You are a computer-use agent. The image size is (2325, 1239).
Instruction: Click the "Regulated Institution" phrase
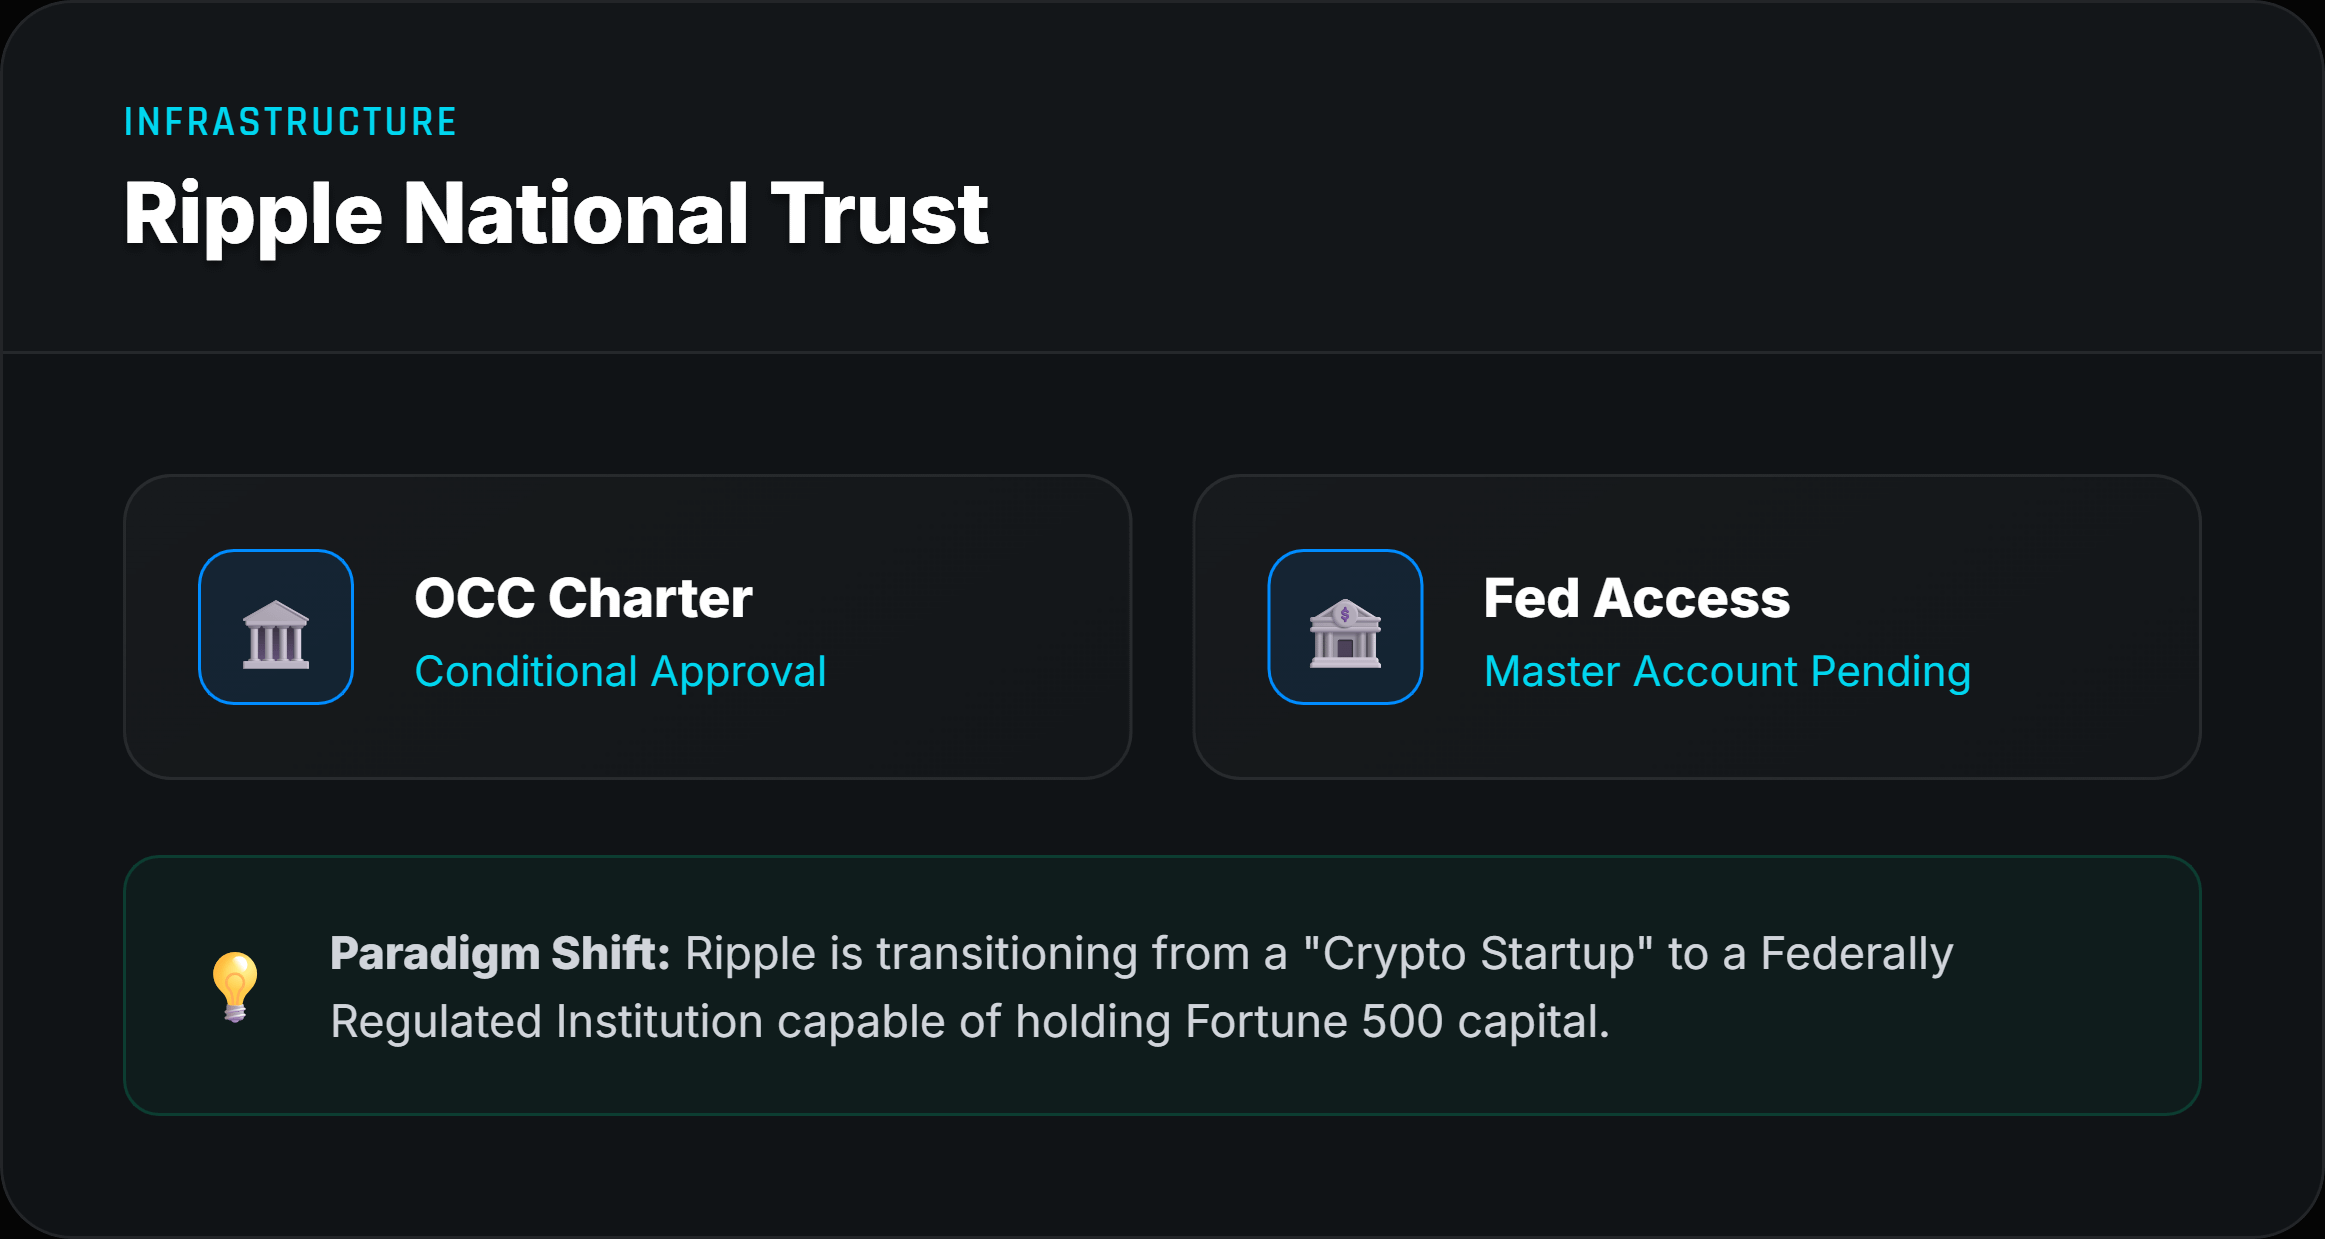tap(548, 1022)
